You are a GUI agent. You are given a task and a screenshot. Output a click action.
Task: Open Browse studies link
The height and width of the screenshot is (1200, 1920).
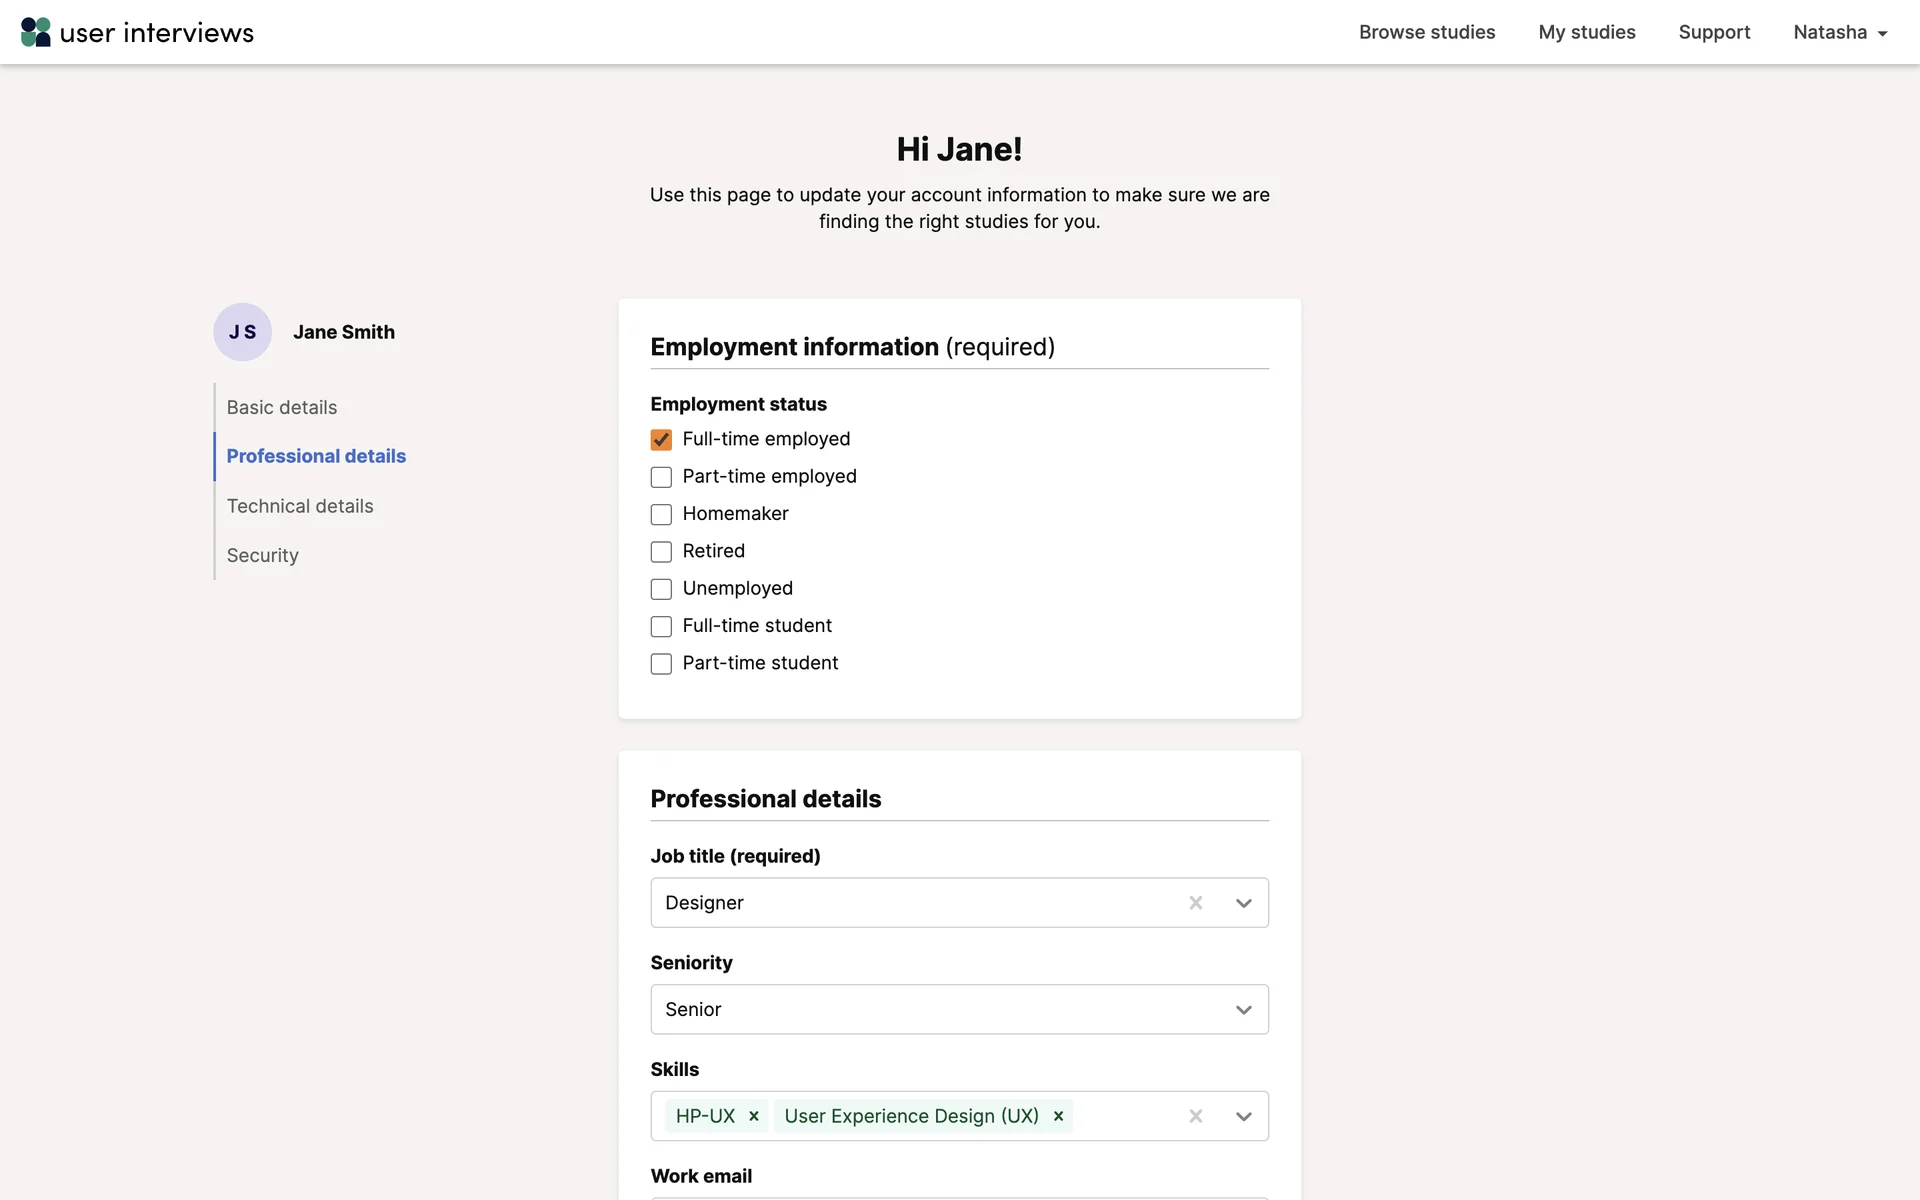click(x=1426, y=32)
